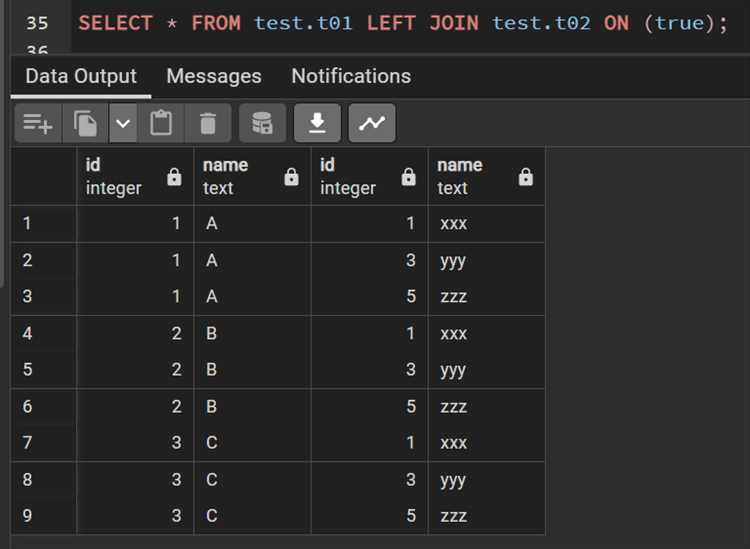Switch to the Messages tab
Image resolution: width=750 pixels, height=549 pixels.
point(214,76)
